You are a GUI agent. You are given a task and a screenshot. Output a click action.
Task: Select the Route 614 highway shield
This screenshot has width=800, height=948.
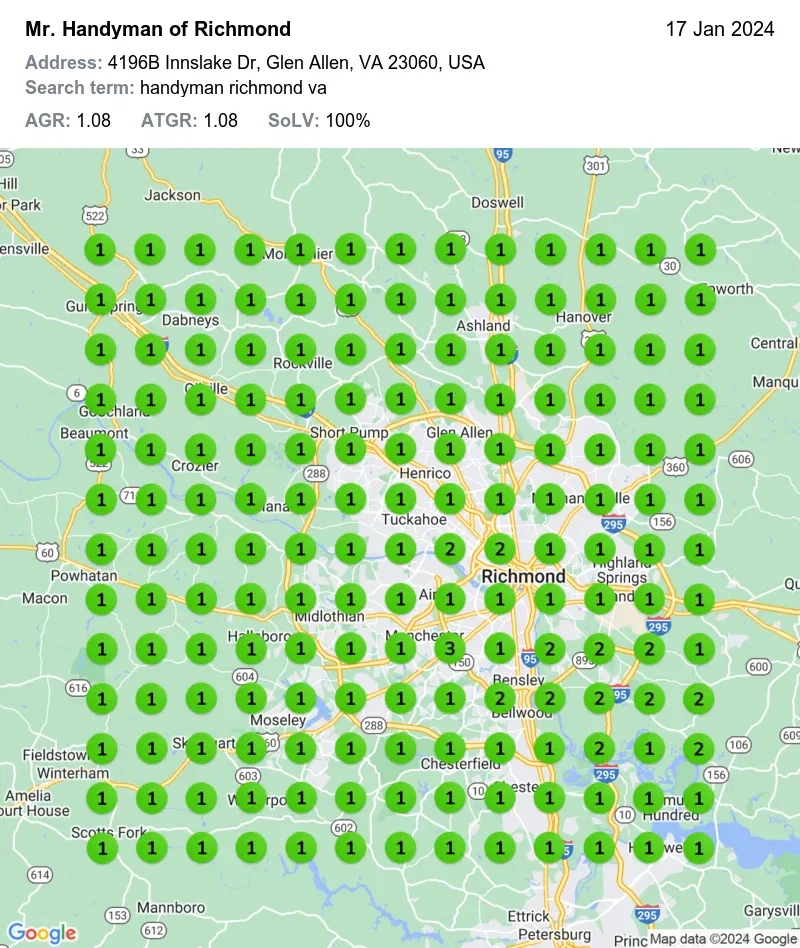coord(39,874)
